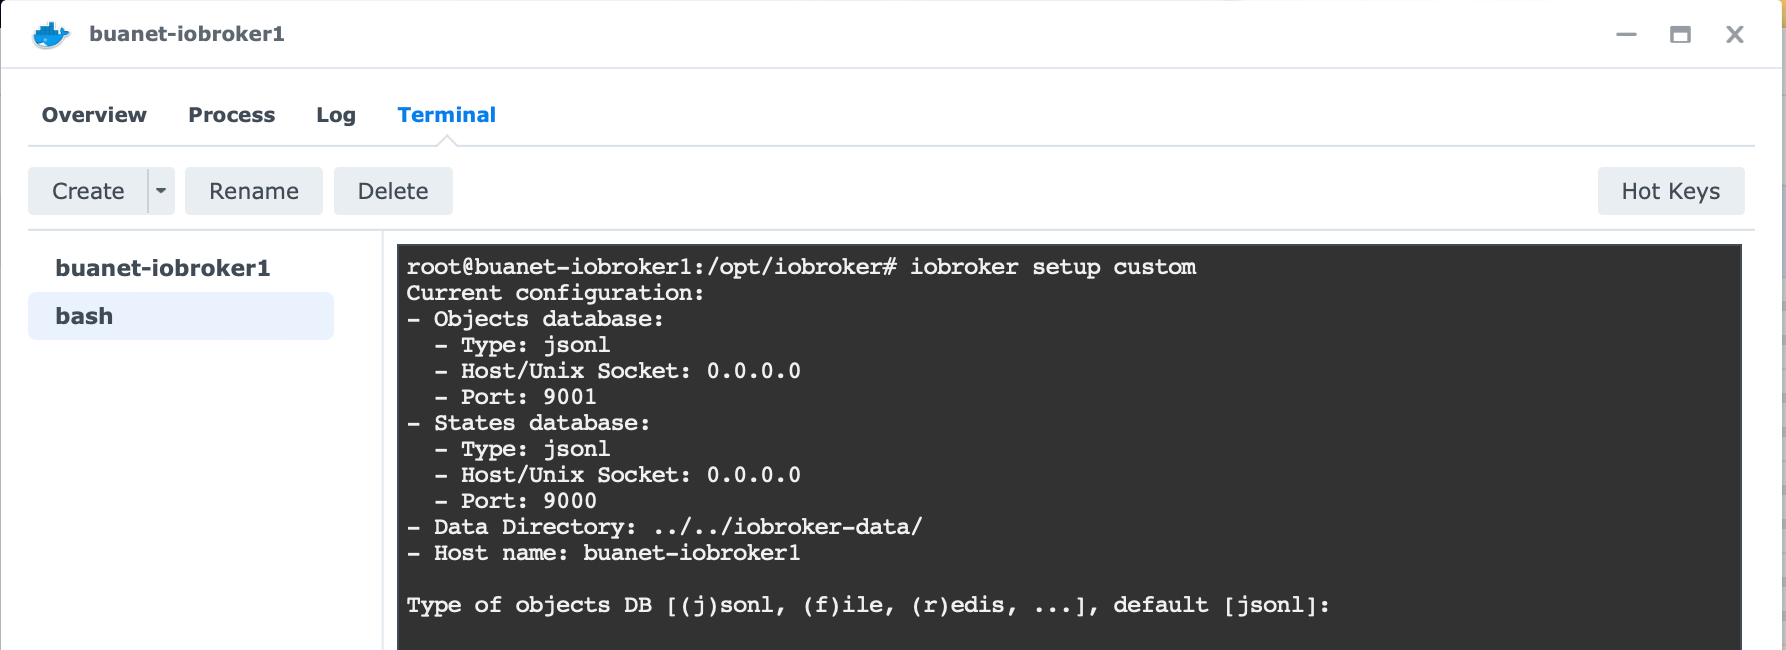Select the Terminal tab
This screenshot has width=1786, height=650.
[446, 115]
